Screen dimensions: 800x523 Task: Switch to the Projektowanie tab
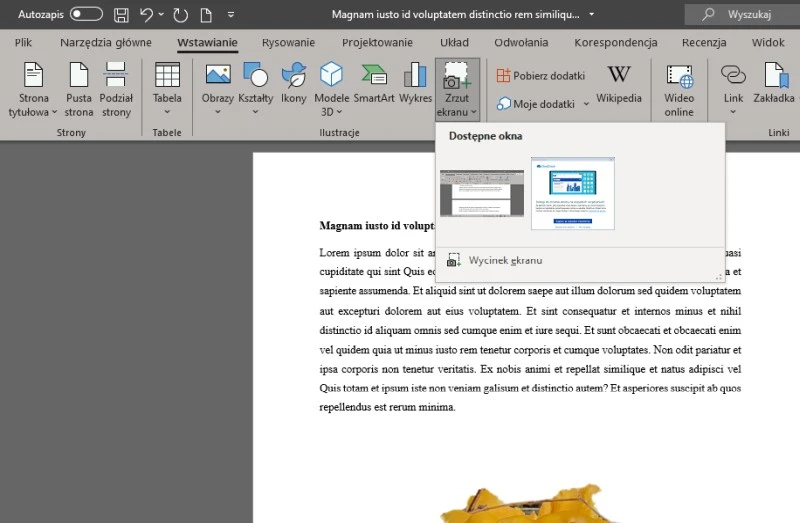tap(377, 43)
